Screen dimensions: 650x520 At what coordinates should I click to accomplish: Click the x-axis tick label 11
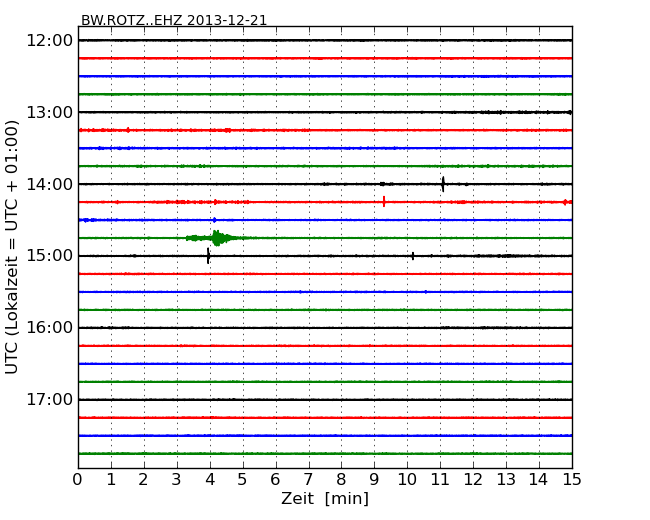[440, 480]
